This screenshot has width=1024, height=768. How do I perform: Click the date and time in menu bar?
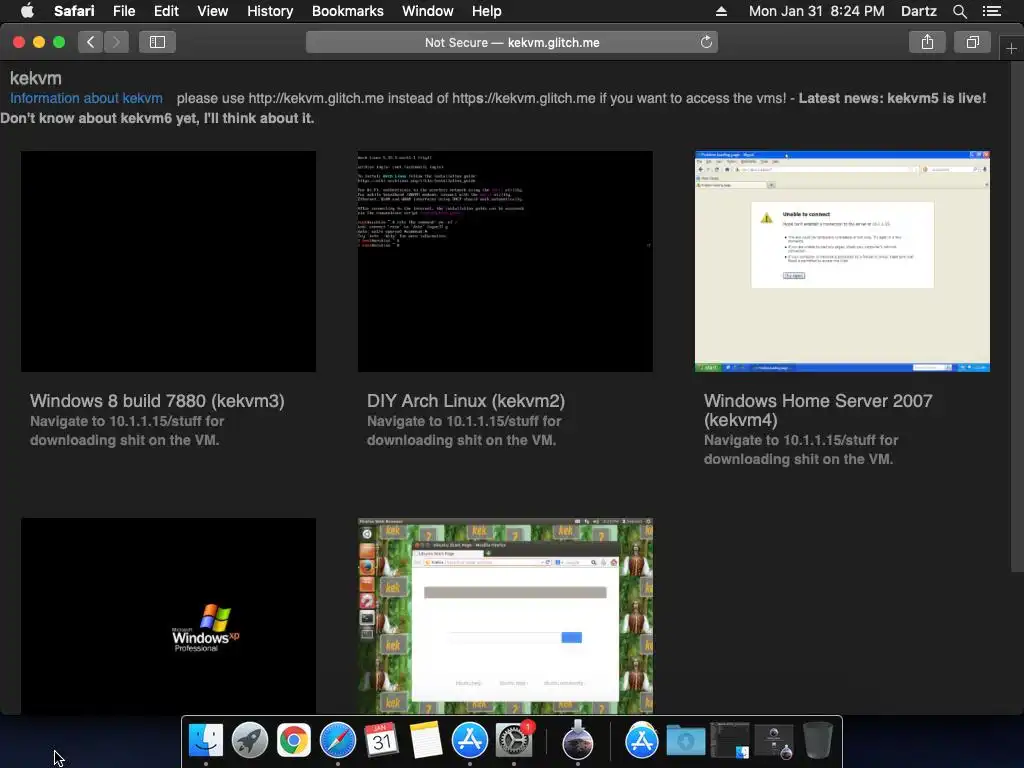point(816,11)
